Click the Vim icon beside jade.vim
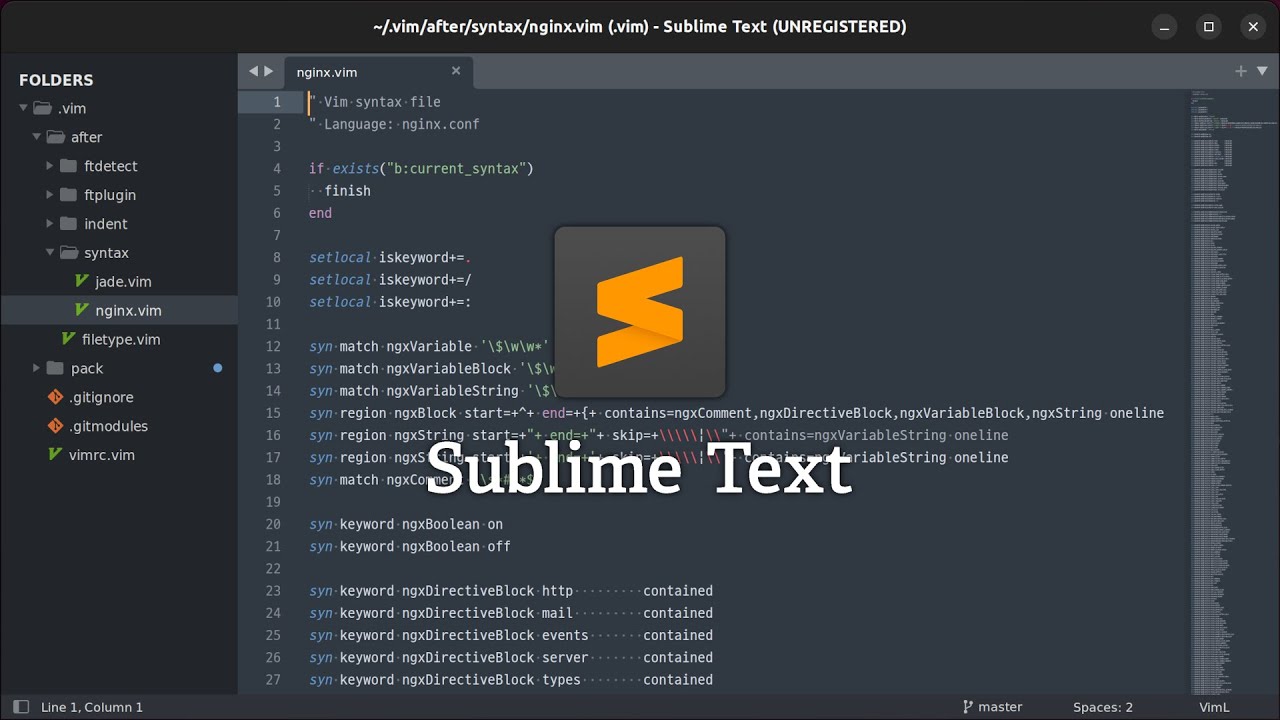 82,282
